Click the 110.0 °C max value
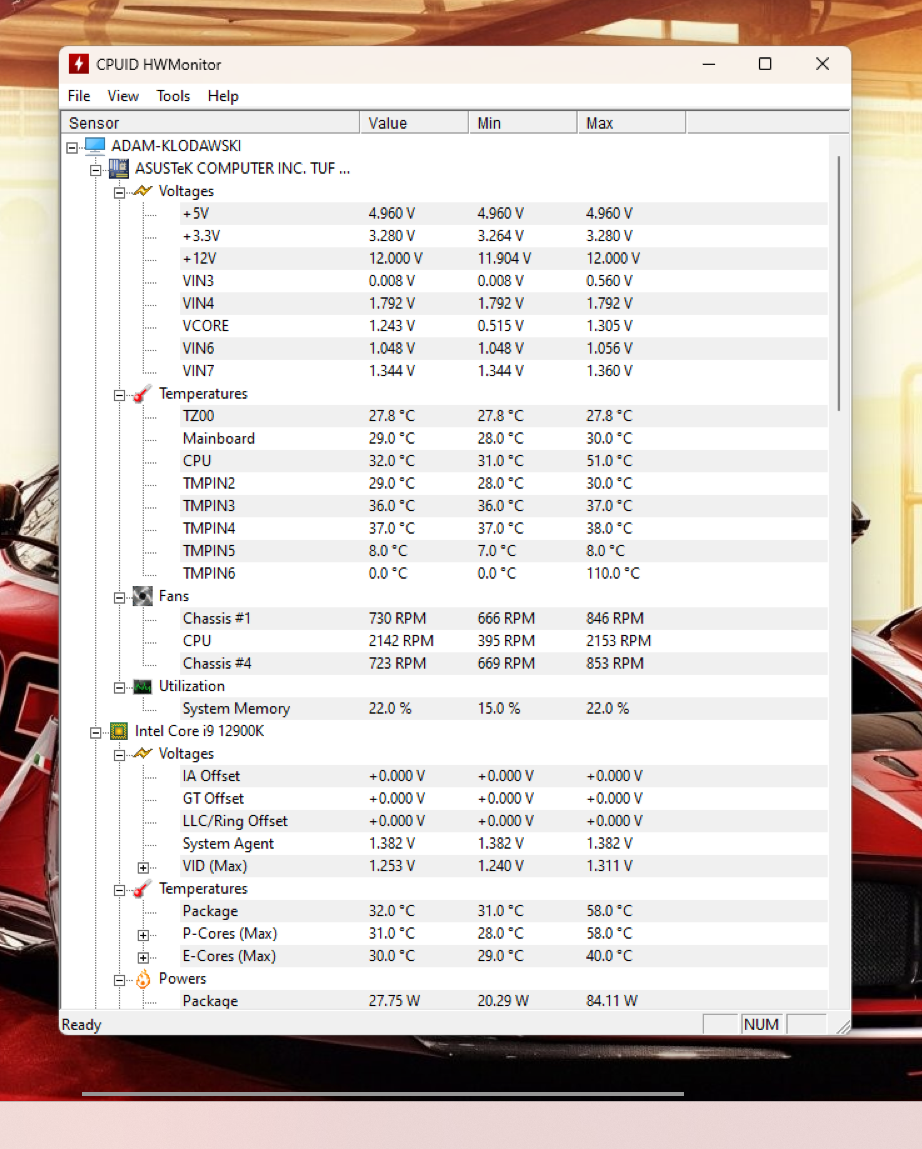Screen dimensions: 922x1149 pyautogui.click(x=613, y=574)
